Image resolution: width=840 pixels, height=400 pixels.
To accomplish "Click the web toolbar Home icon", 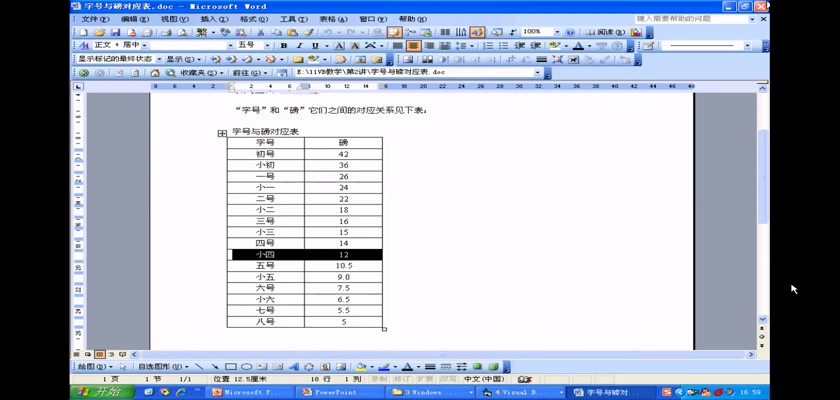I will click(155, 73).
